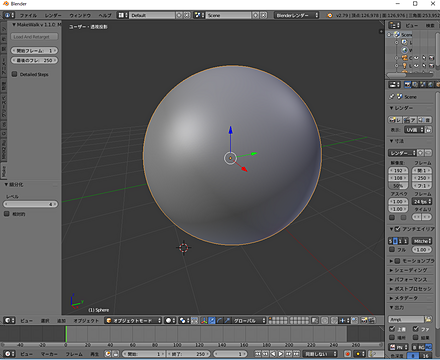Click the Load And Retarget button
Screen dimensions: 440x360
(x=34, y=37)
